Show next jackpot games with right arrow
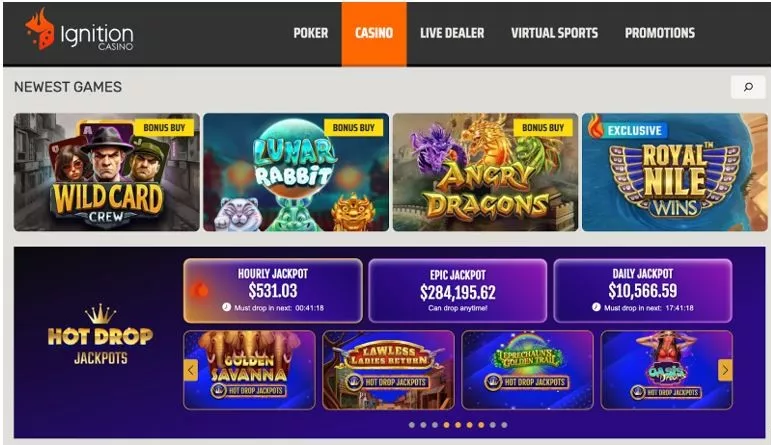The width and height of the screenshot is (771, 445). [725, 370]
